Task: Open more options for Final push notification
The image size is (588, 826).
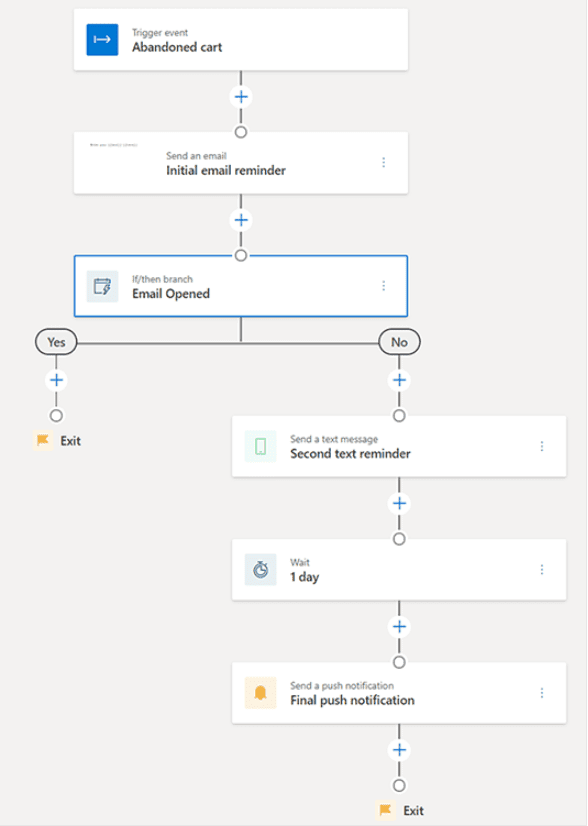Action: click(542, 693)
